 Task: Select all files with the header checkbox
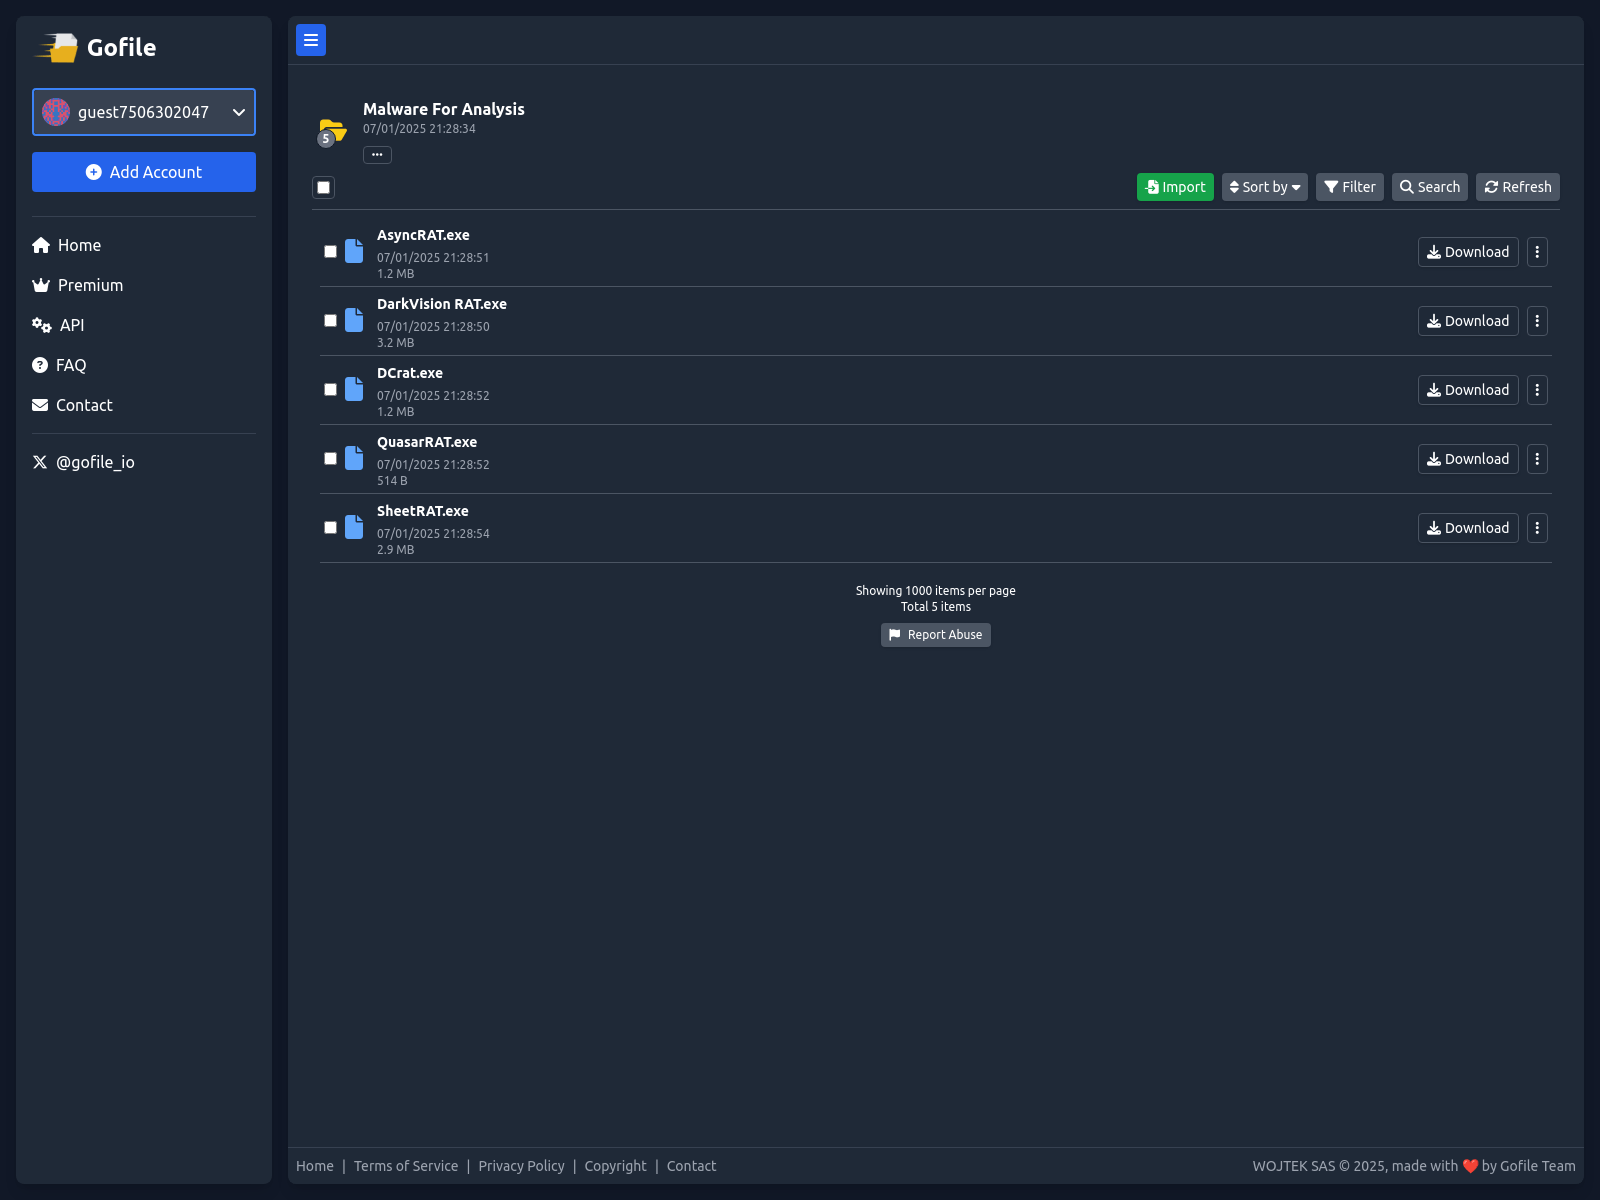(x=323, y=187)
